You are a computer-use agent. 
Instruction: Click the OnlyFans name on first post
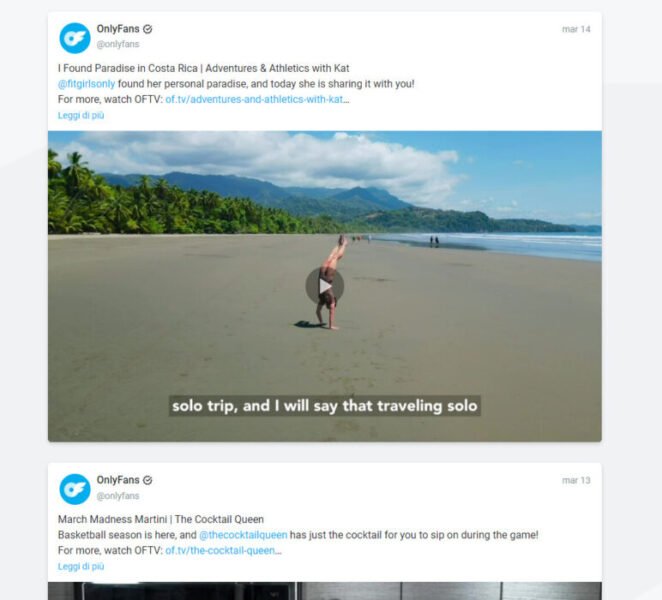pyautogui.click(x=118, y=29)
